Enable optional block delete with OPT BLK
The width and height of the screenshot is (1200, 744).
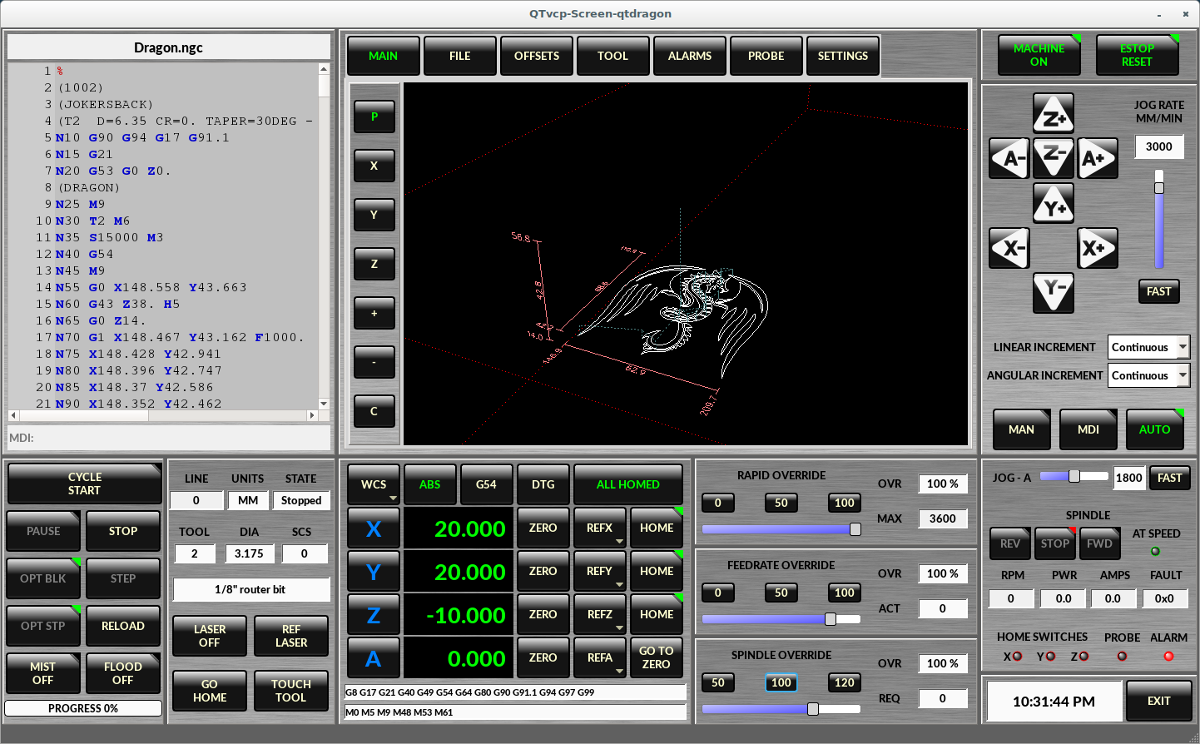[x=43, y=578]
